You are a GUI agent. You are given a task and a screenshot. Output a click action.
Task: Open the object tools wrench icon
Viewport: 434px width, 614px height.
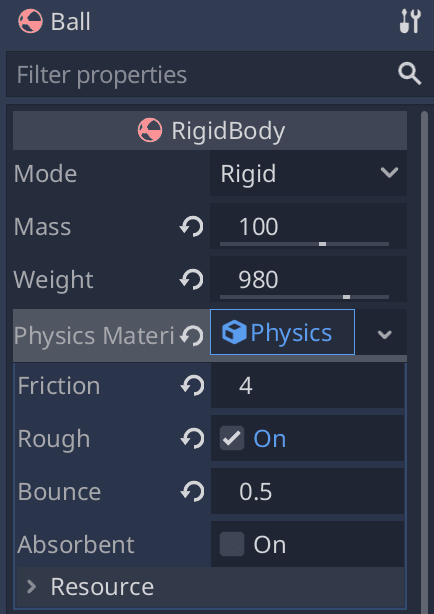point(410,21)
